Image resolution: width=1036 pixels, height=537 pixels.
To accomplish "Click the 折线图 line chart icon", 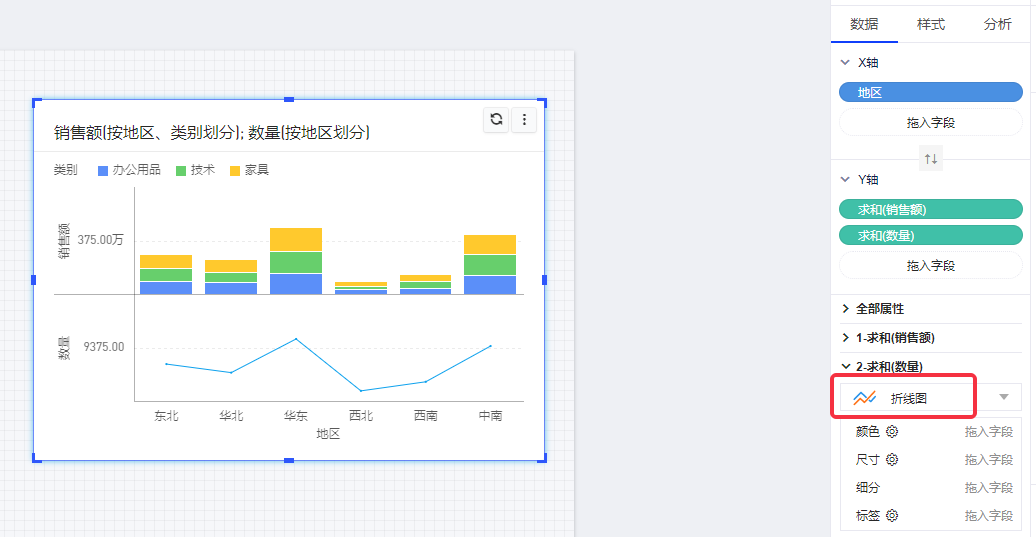I will click(x=864, y=398).
